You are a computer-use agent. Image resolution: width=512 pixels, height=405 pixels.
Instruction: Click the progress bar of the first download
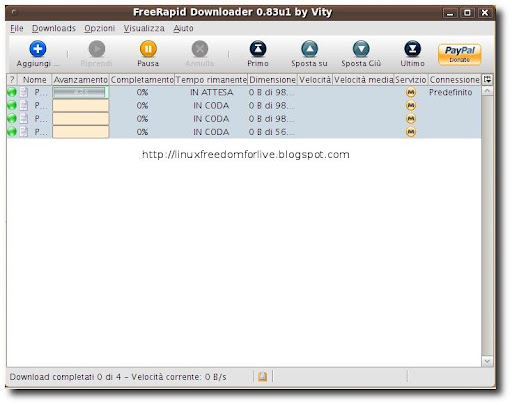[x=80, y=92]
